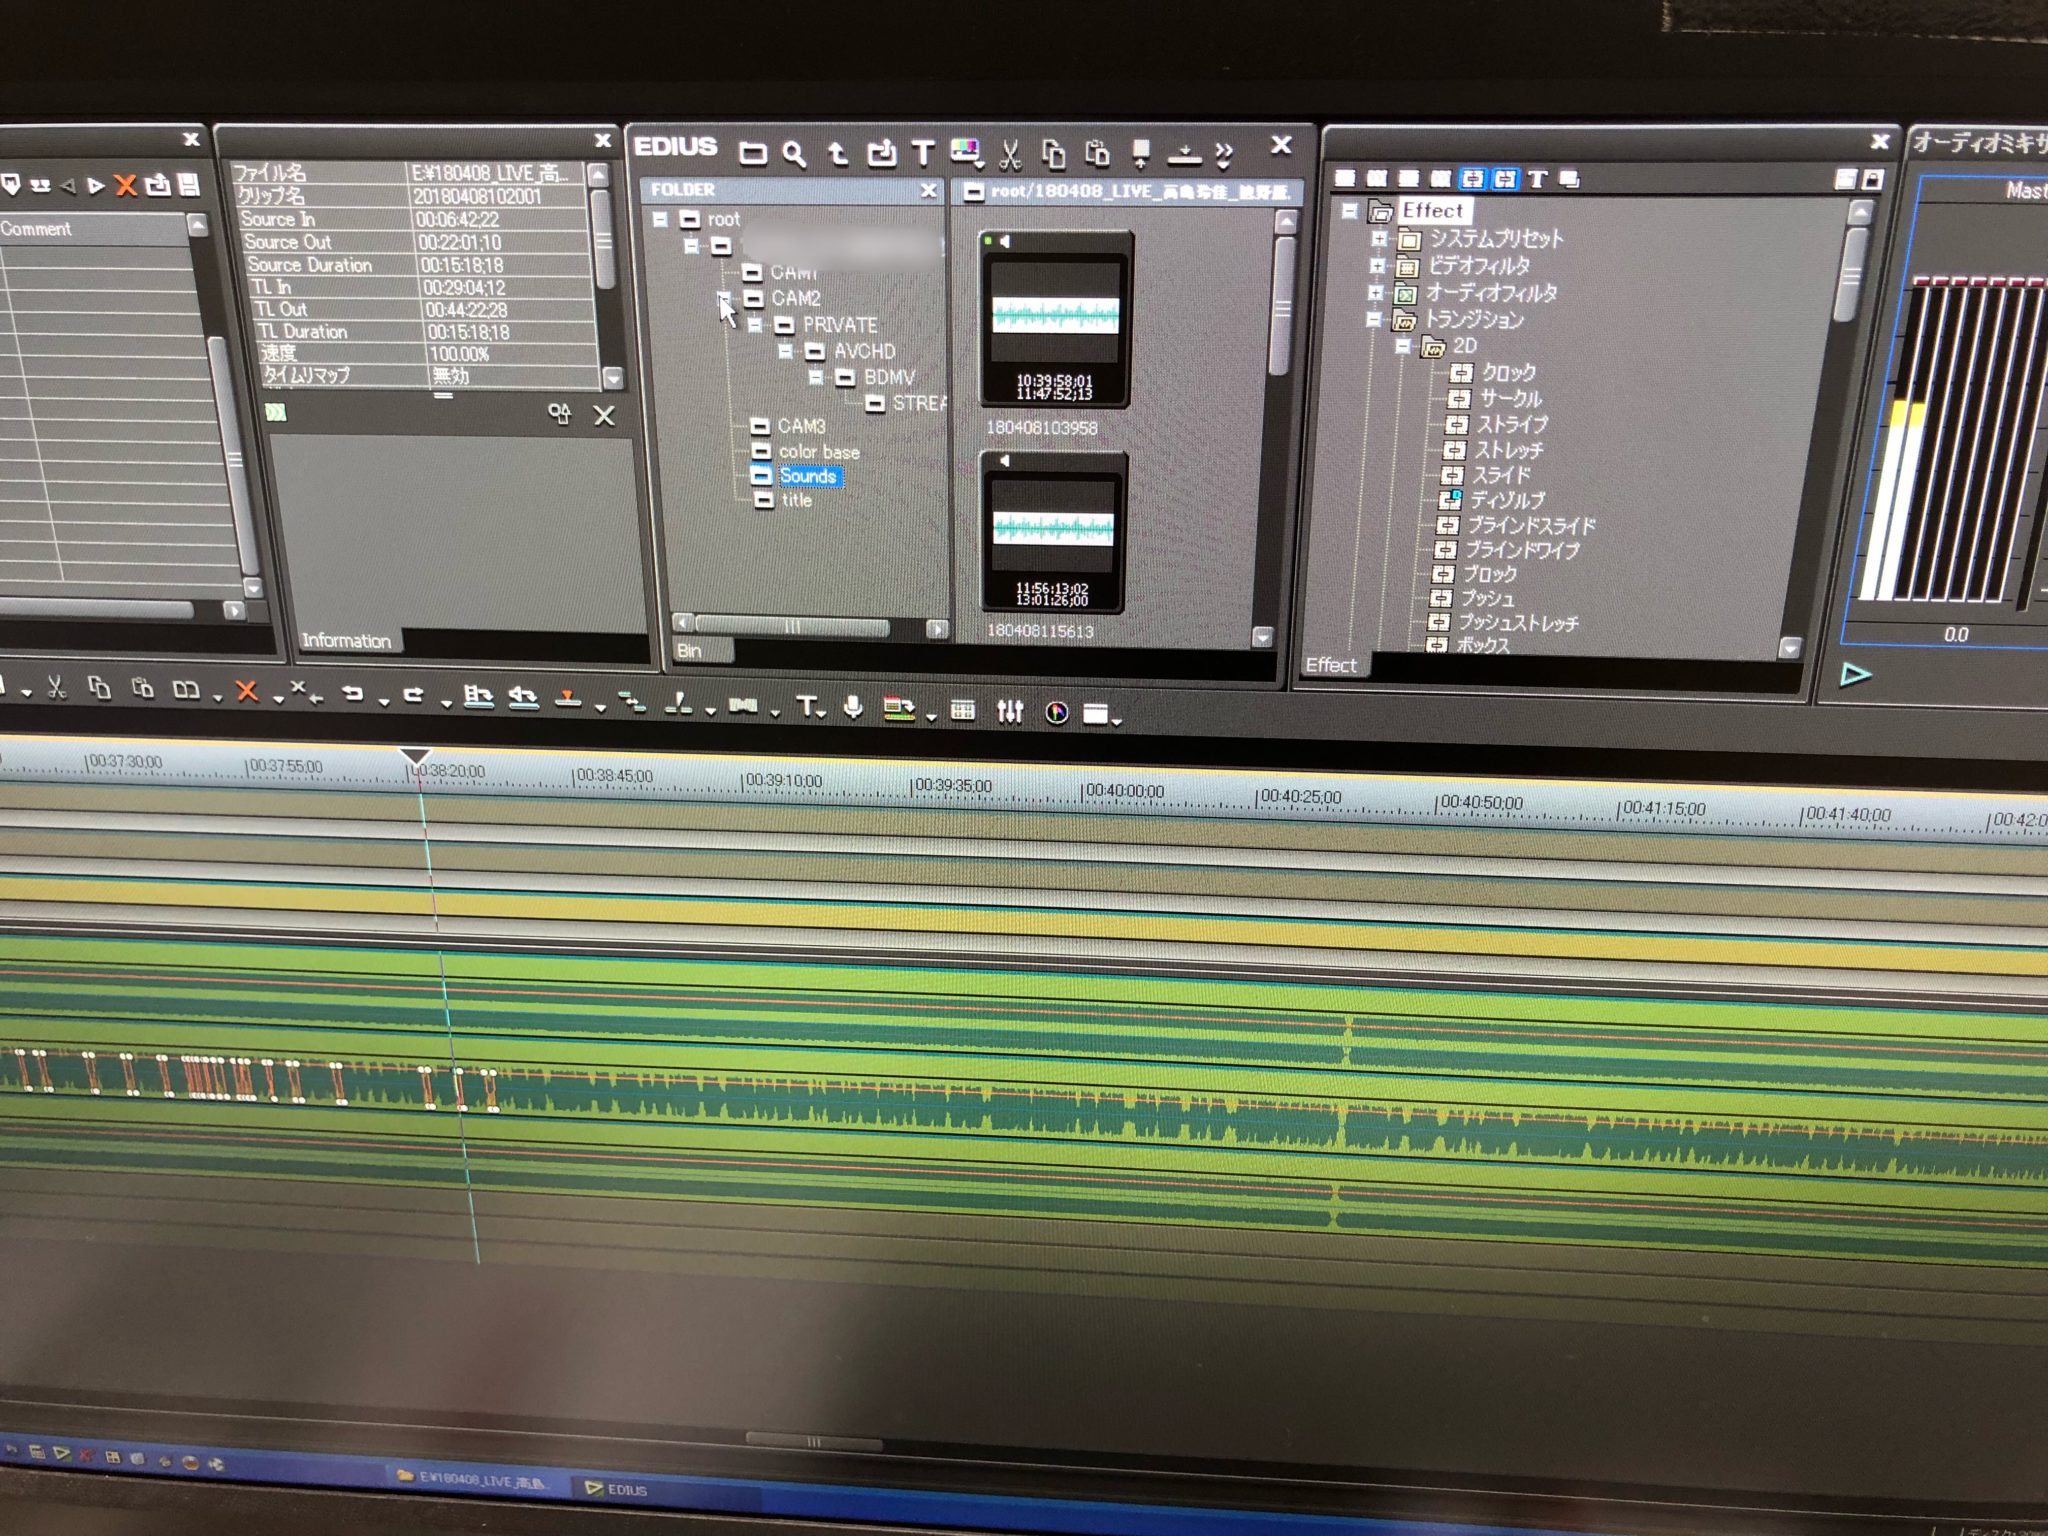Select the Sounds folder in tree
2048x1536 pixels.
click(807, 476)
